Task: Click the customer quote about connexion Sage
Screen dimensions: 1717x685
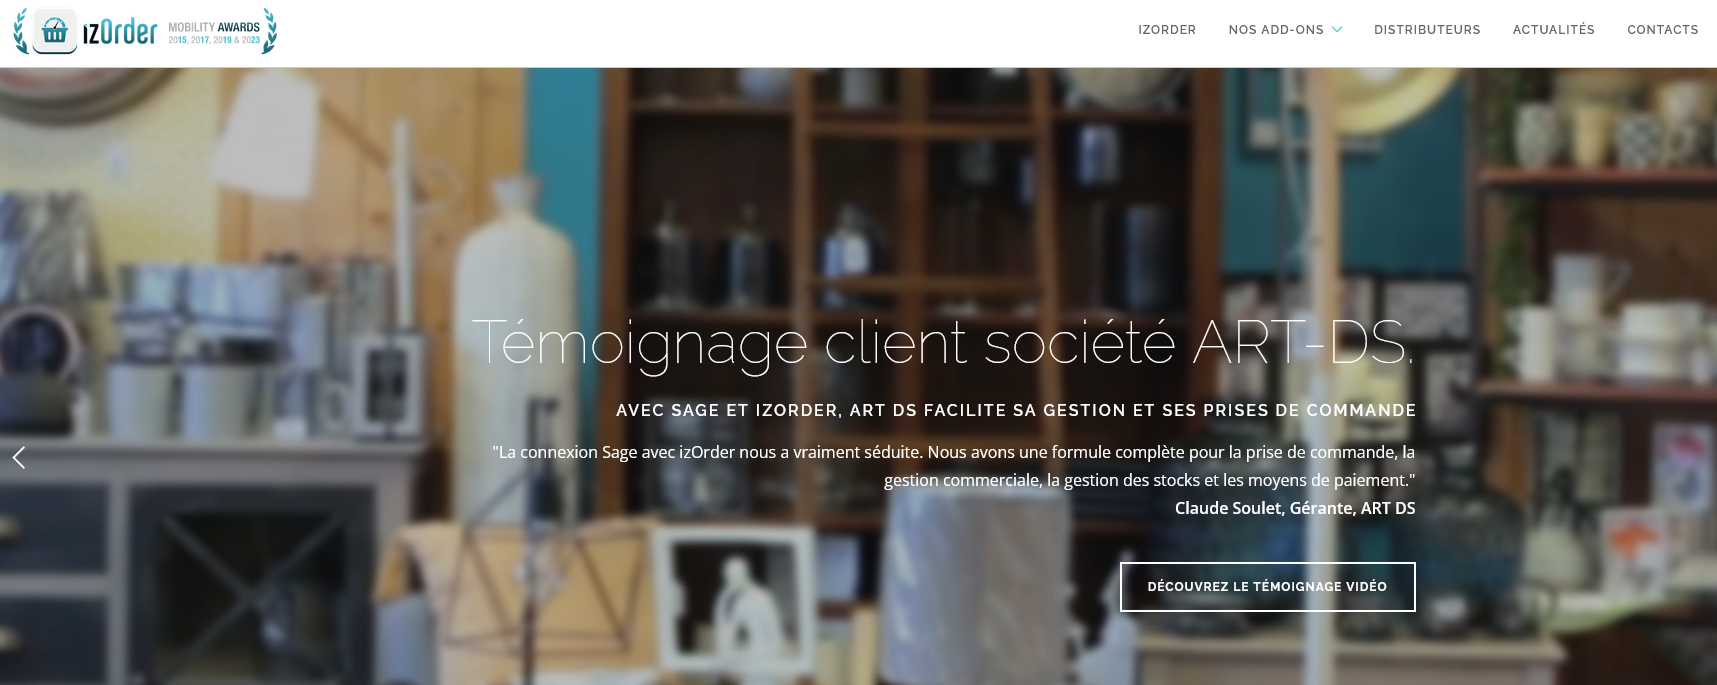Action: pos(954,466)
